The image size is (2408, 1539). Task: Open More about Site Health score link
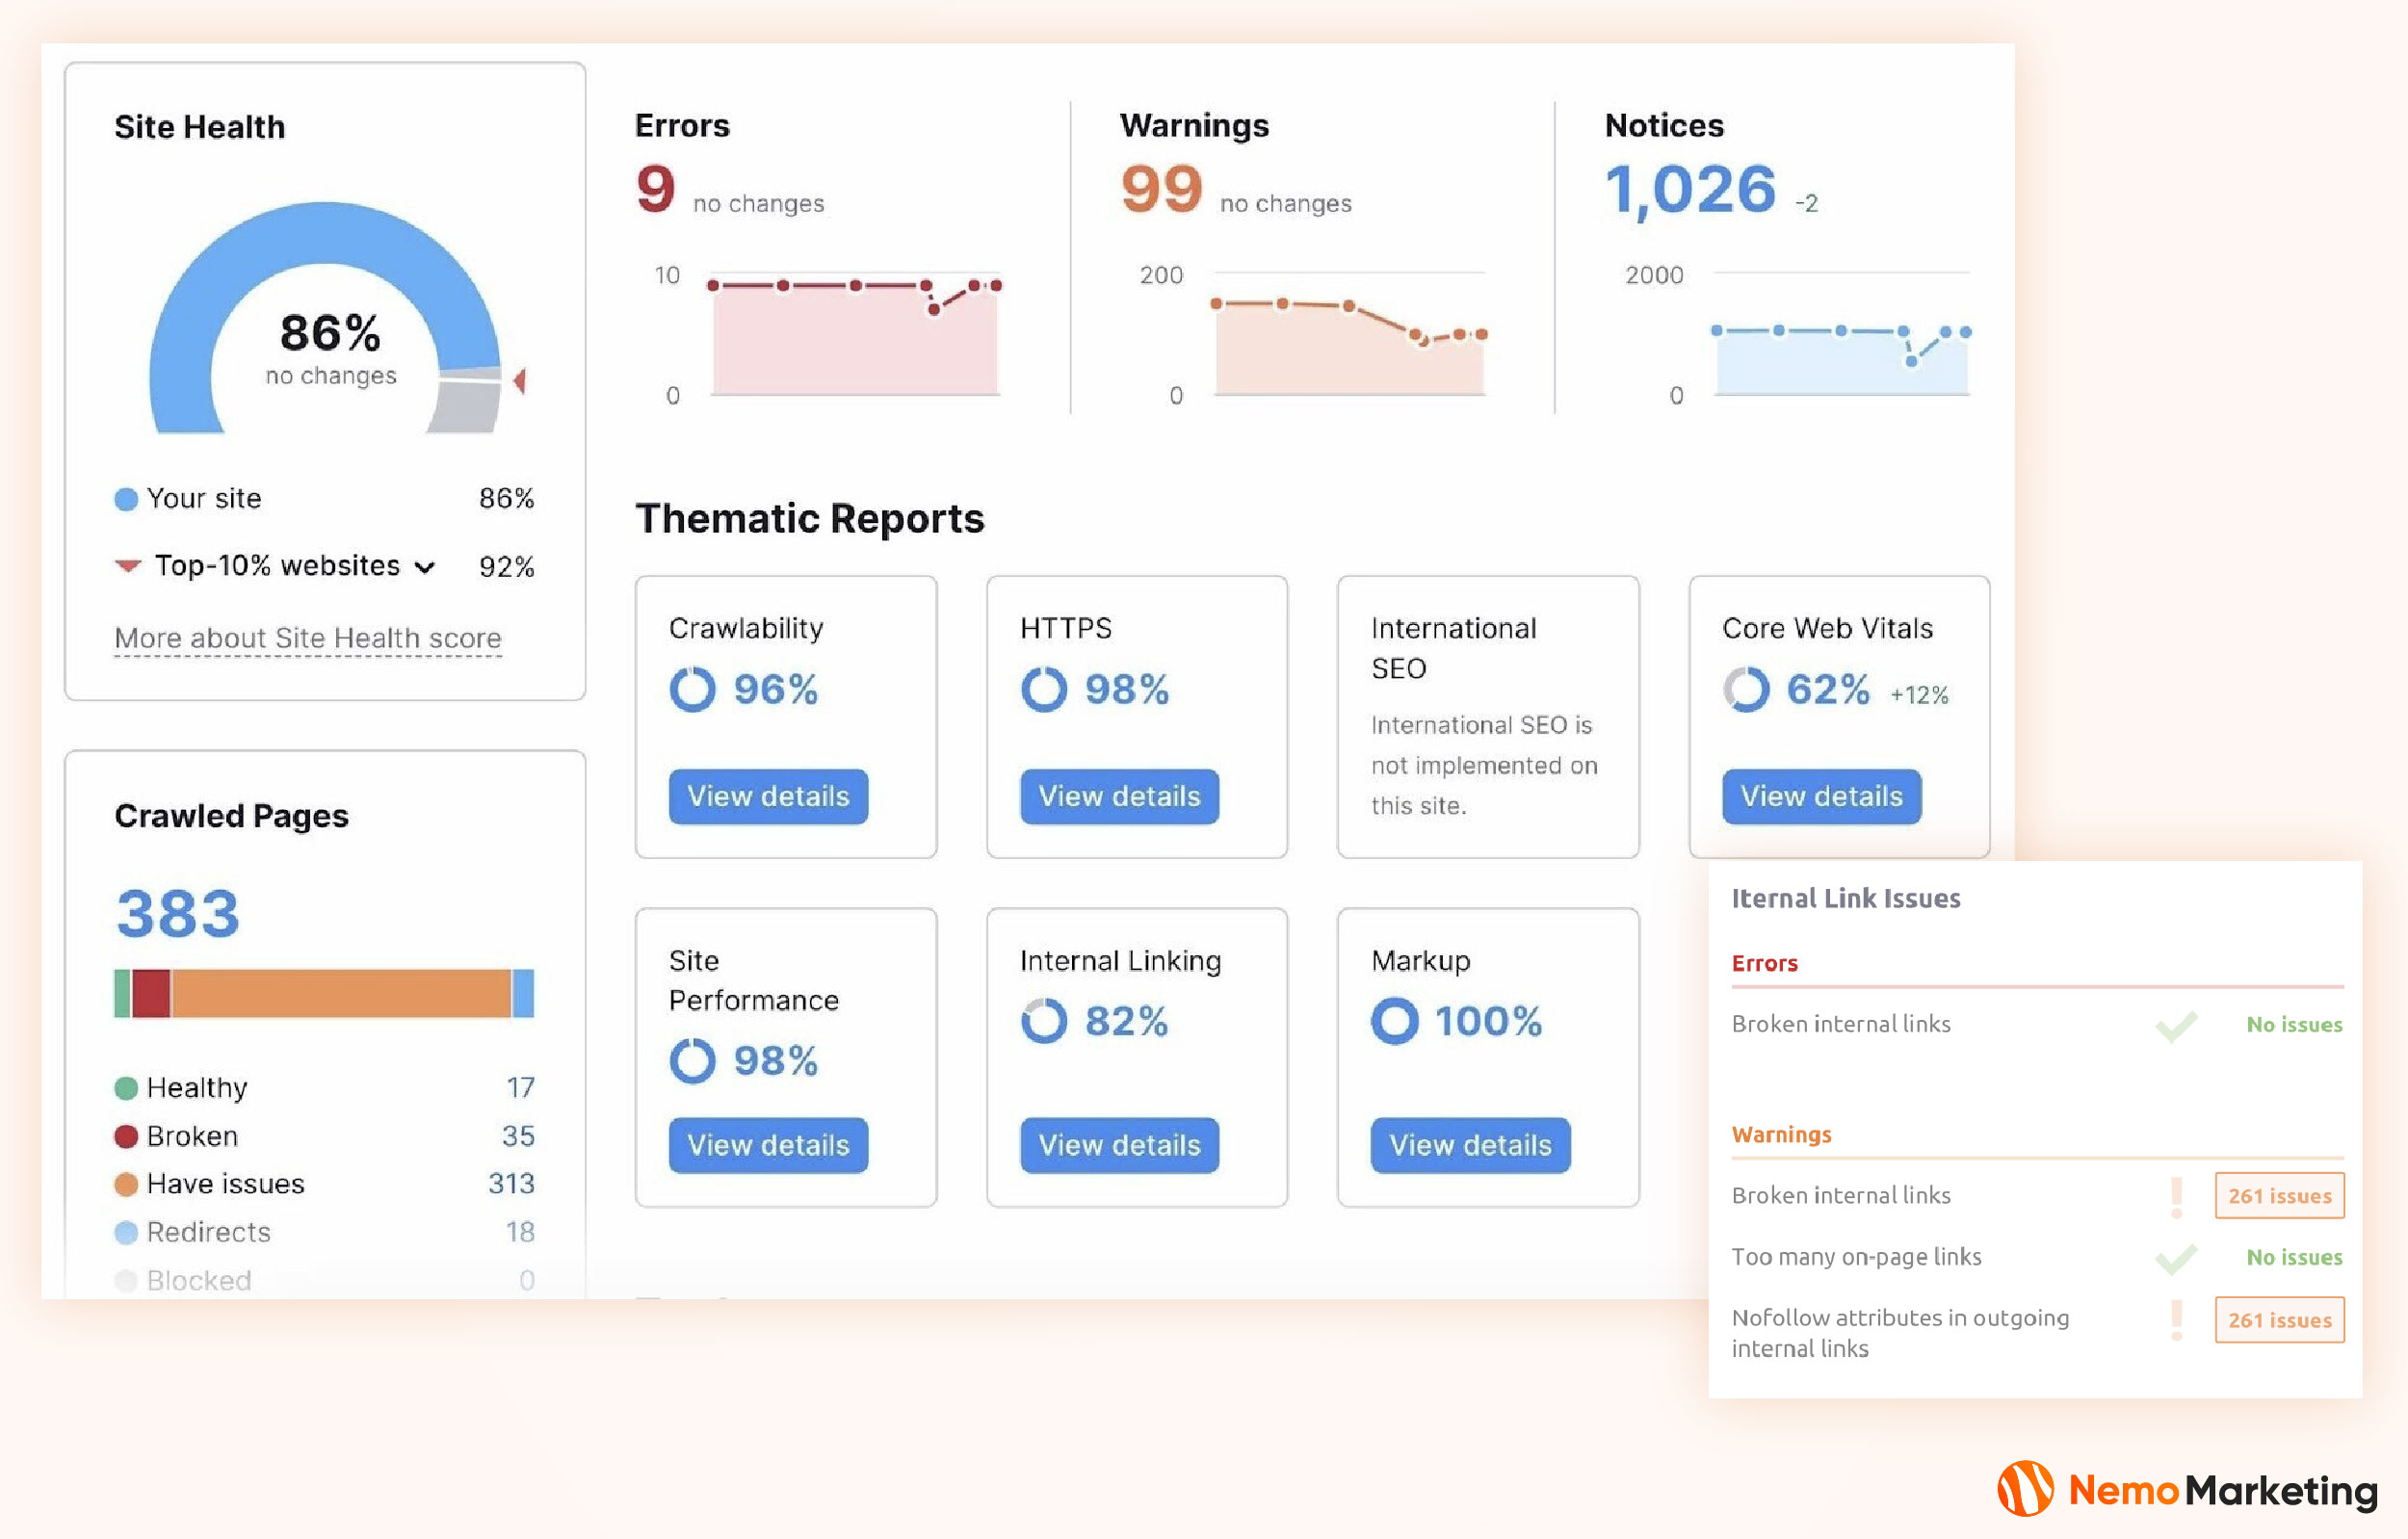pos(308,638)
